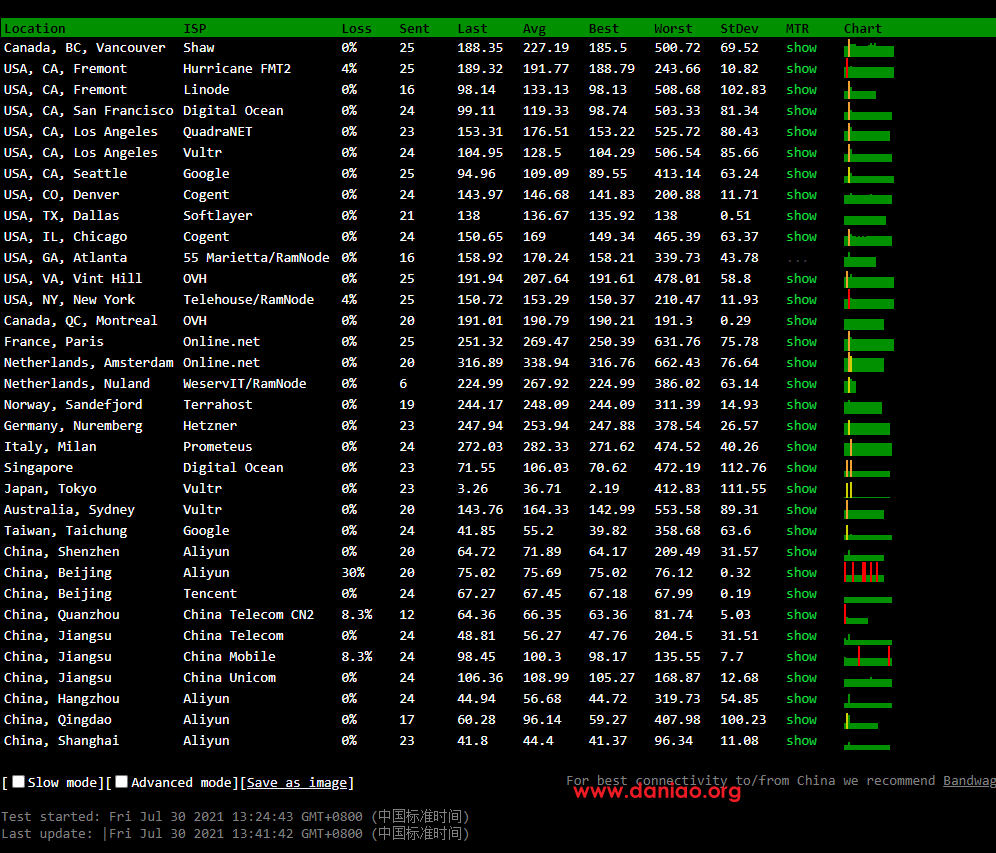
Task: Show MTR for Los Angeles QuadraNET
Action: (801, 131)
